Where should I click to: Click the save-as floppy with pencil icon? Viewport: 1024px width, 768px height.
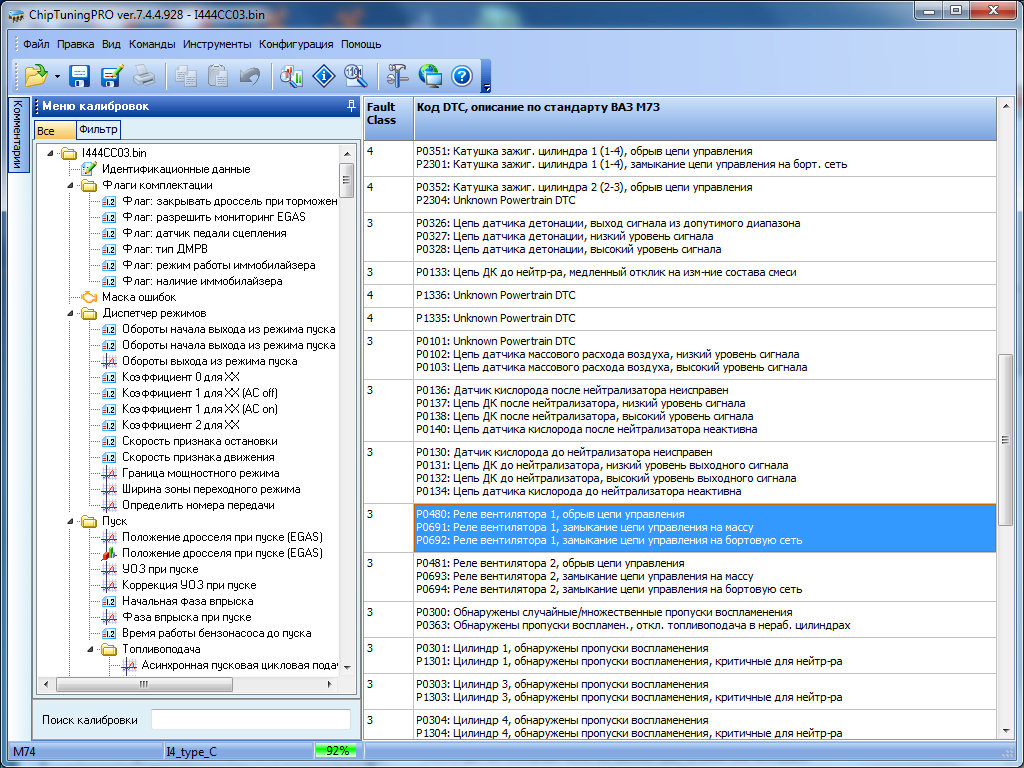(111, 75)
